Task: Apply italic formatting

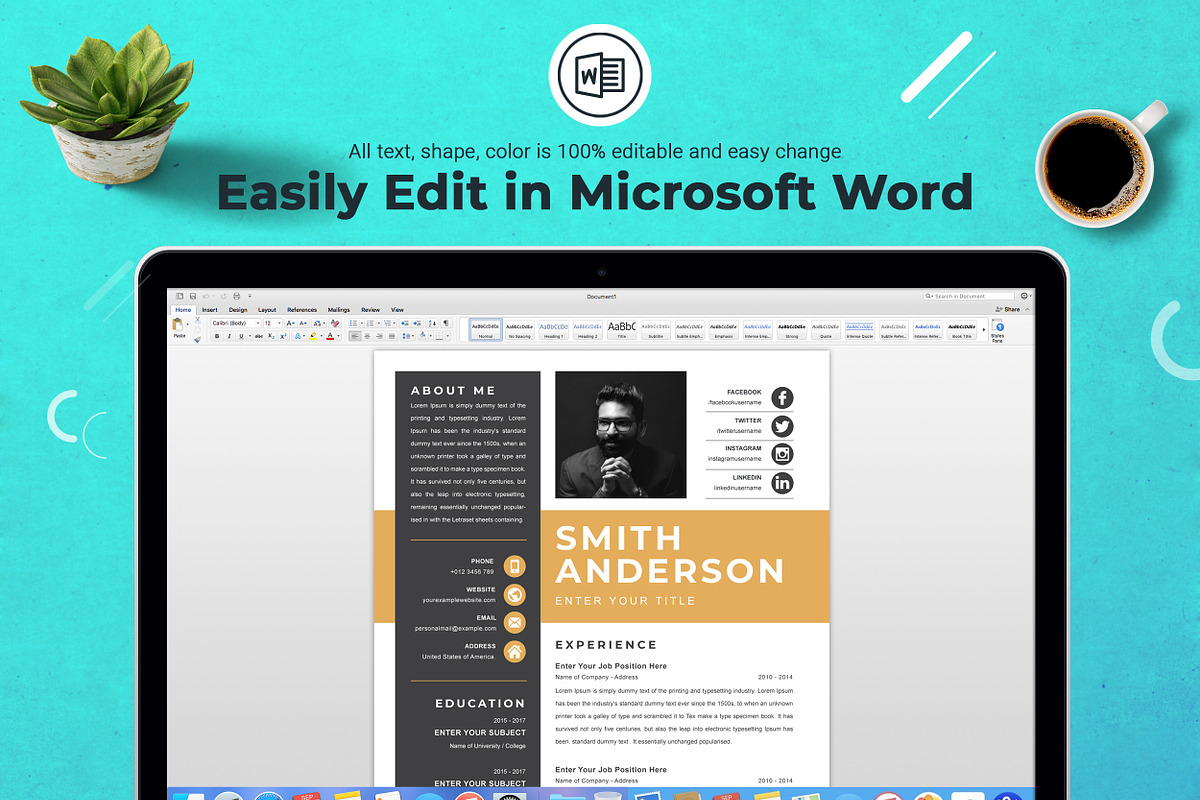Action: pyautogui.click(x=229, y=336)
